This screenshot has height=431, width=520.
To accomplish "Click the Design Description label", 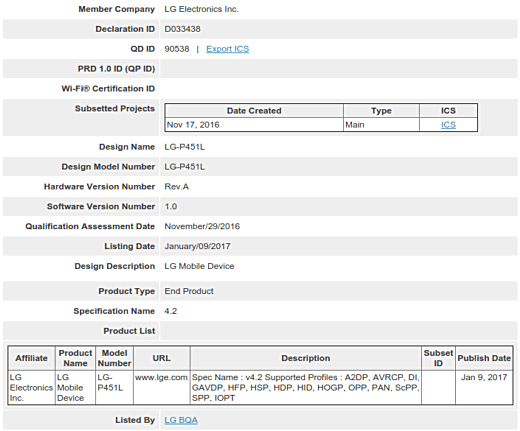I will pyautogui.click(x=115, y=266).
